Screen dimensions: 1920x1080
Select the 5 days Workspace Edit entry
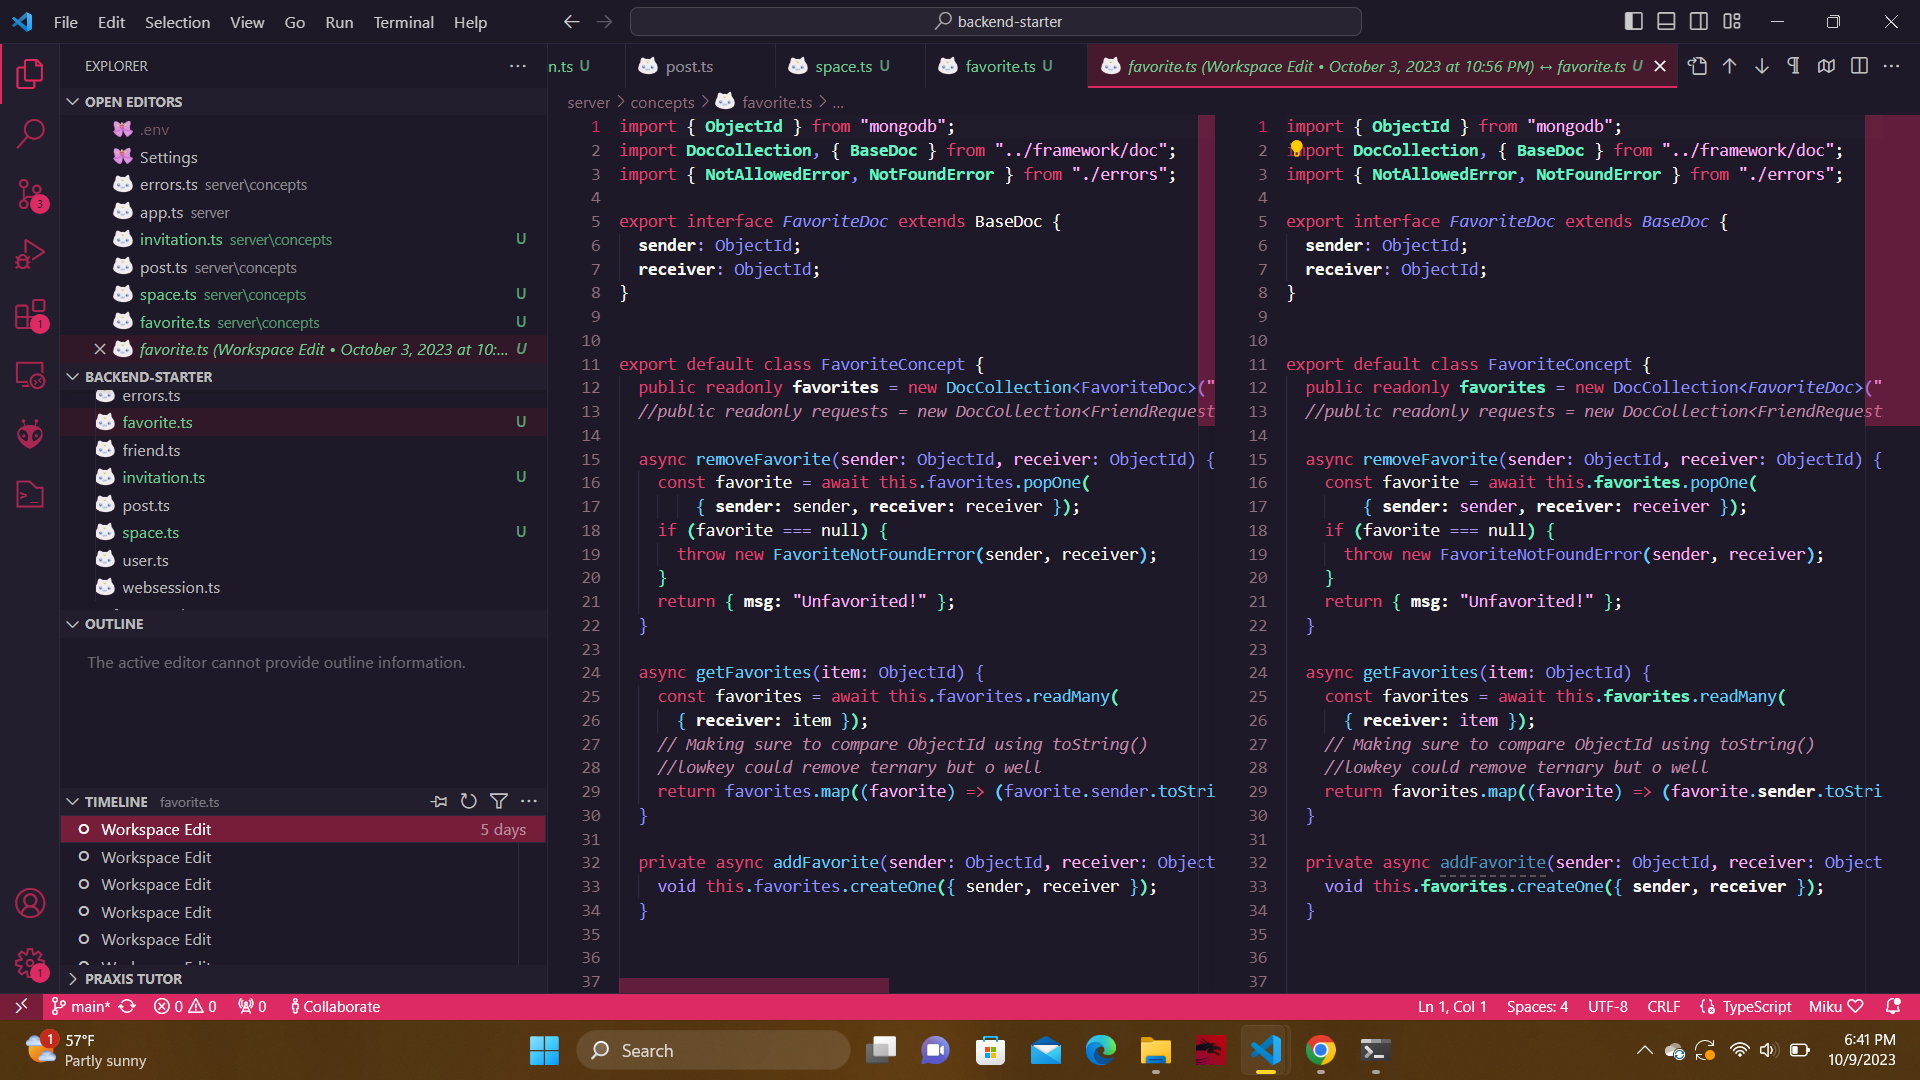click(303, 829)
